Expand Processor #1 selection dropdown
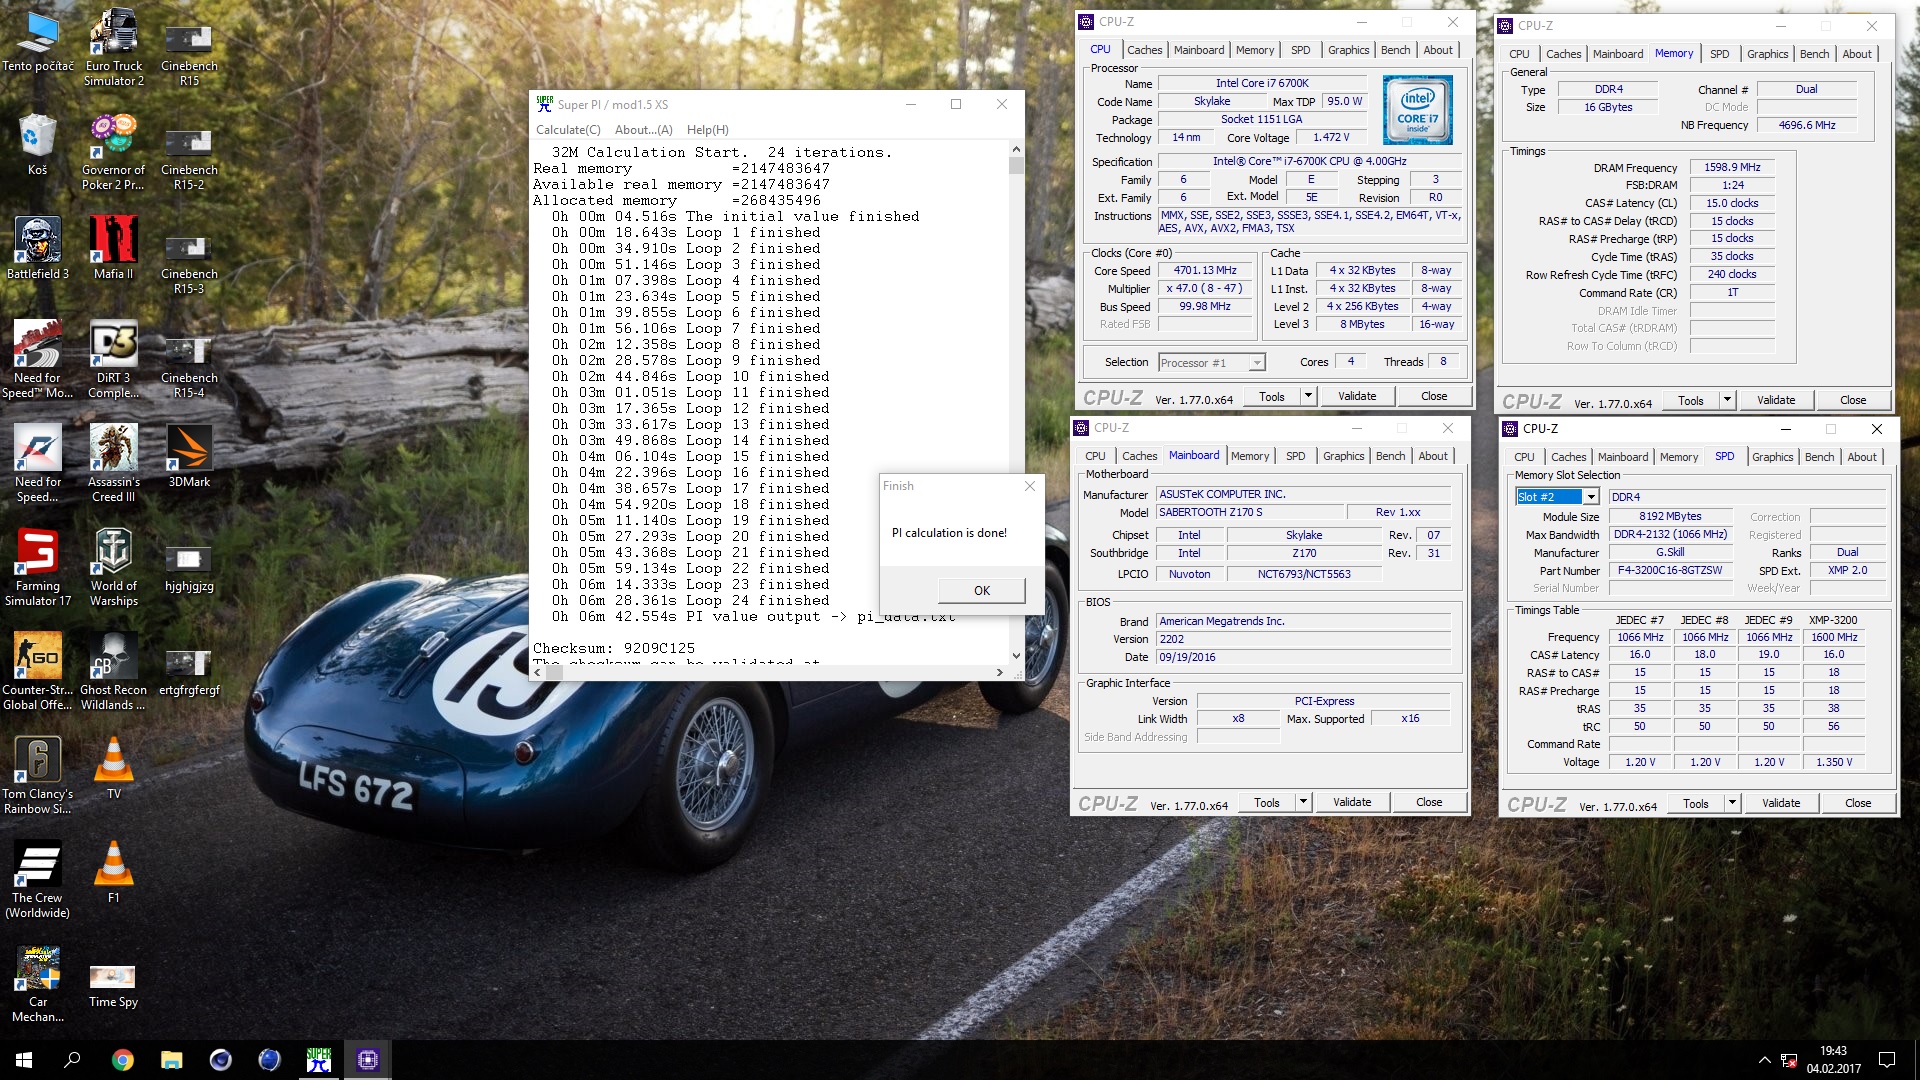Screen dimensions: 1920x1080 click(1257, 363)
